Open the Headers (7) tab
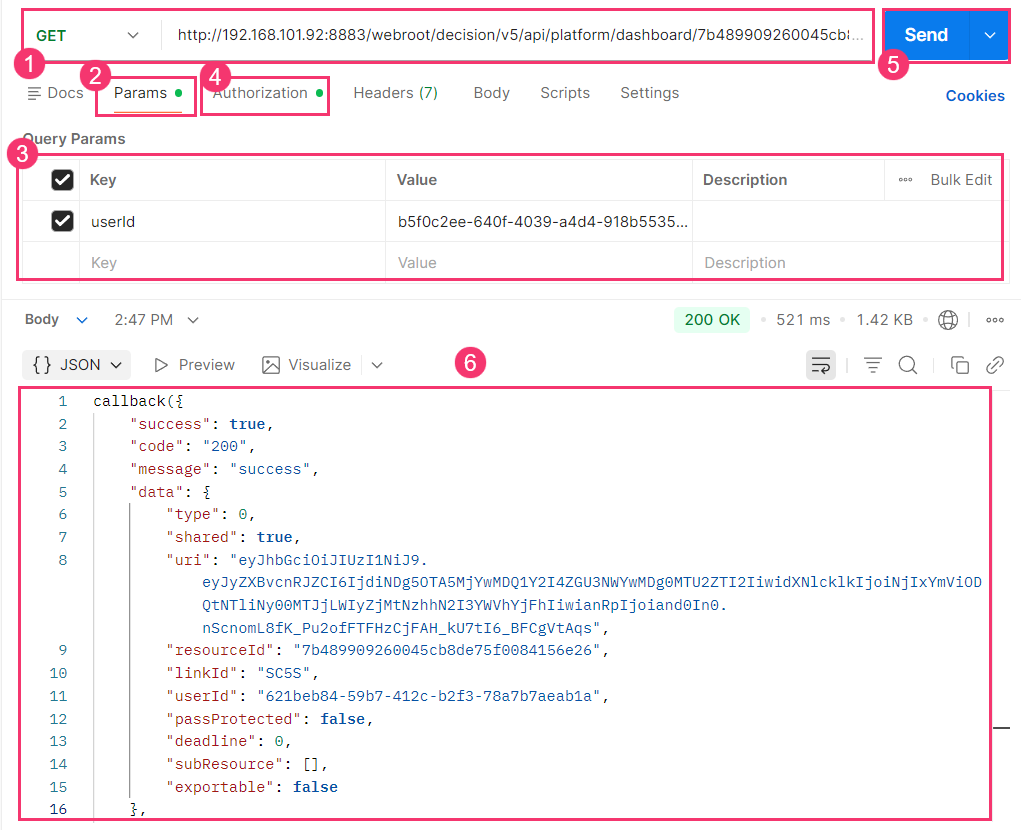Image resolution: width=1021 pixels, height=830 pixels. (395, 93)
